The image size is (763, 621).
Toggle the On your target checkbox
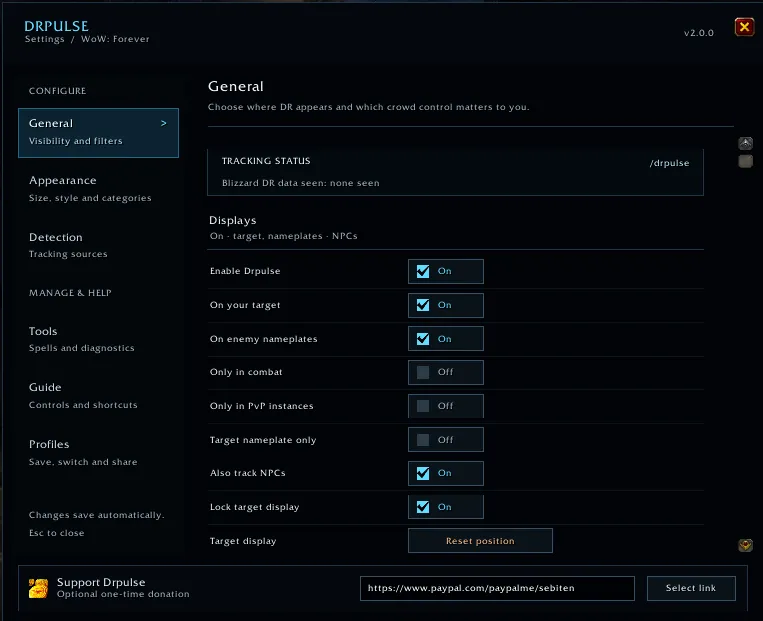click(x=423, y=305)
